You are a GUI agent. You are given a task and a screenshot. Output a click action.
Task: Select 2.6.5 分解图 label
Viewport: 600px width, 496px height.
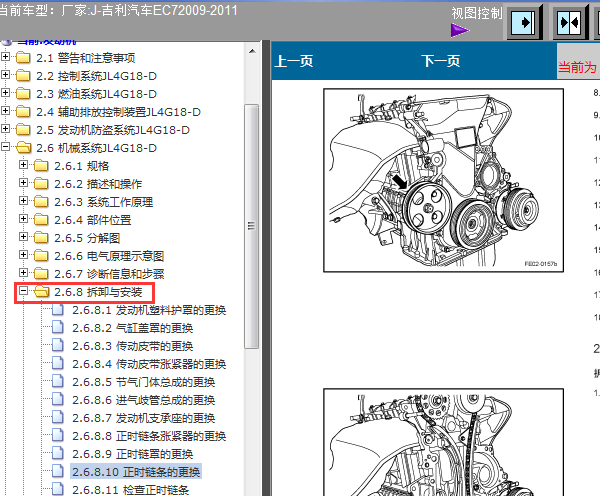point(87,238)
